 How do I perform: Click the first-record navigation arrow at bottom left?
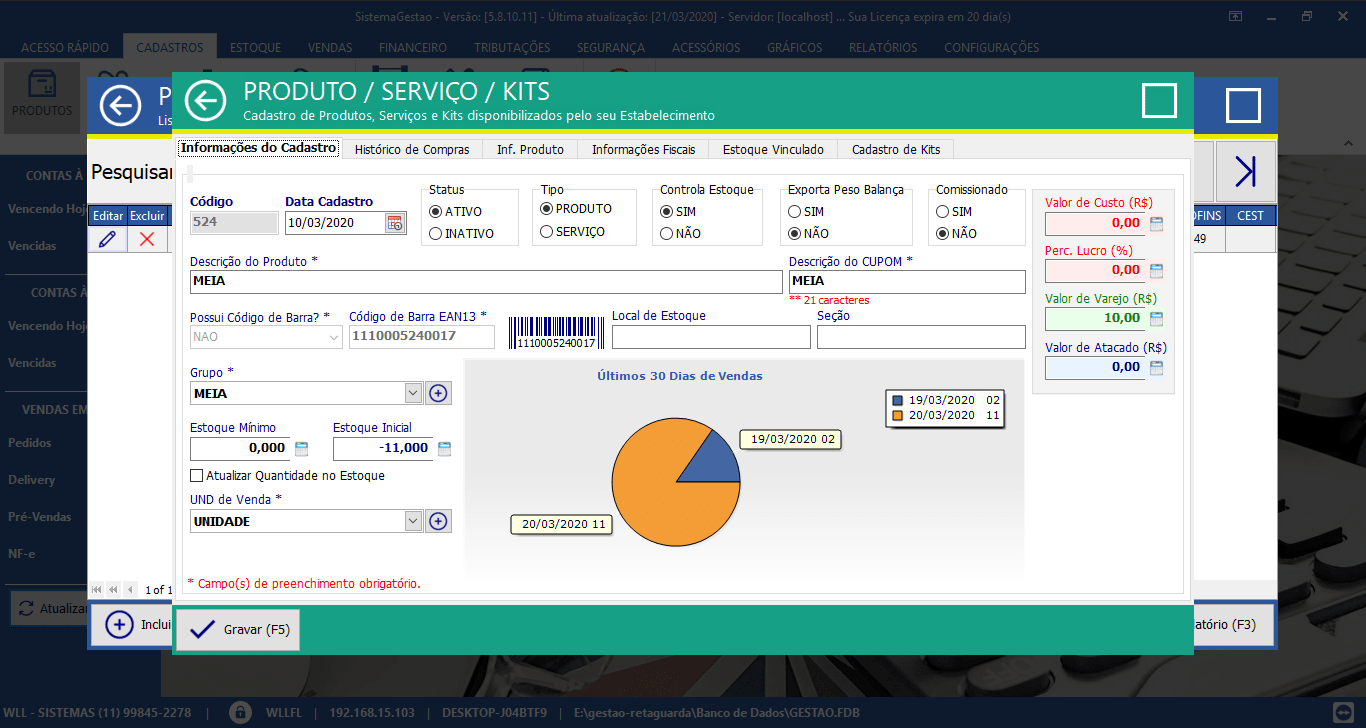[x=97, y=590]
